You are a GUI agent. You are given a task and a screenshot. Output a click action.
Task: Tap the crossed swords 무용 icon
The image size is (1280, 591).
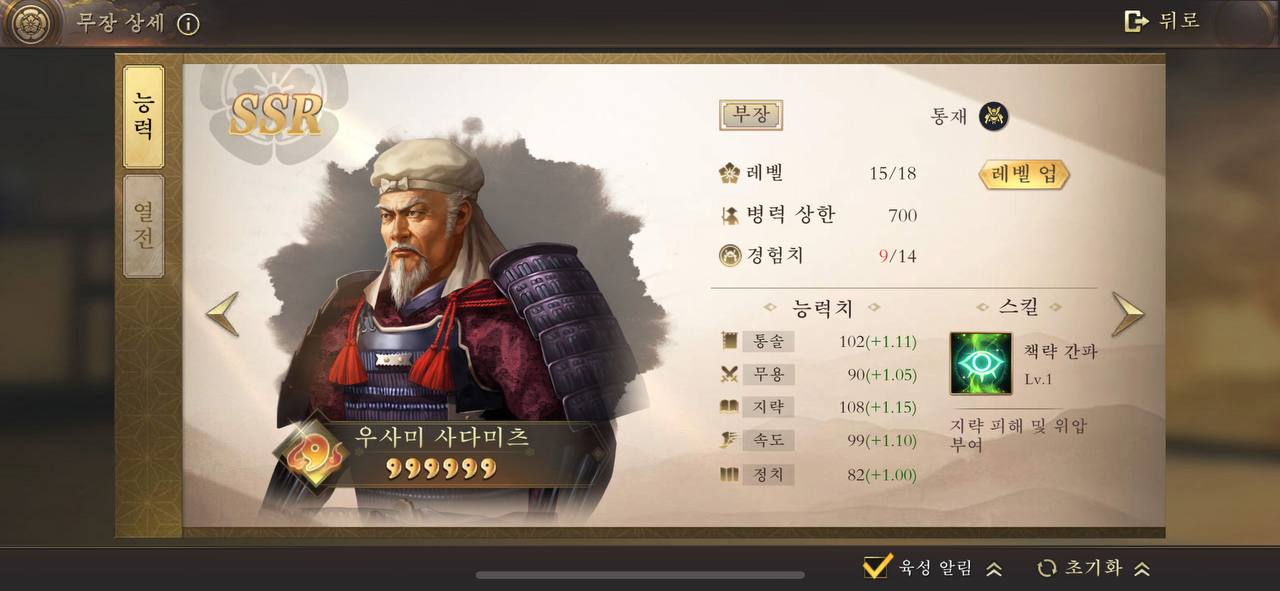[730, 374]
